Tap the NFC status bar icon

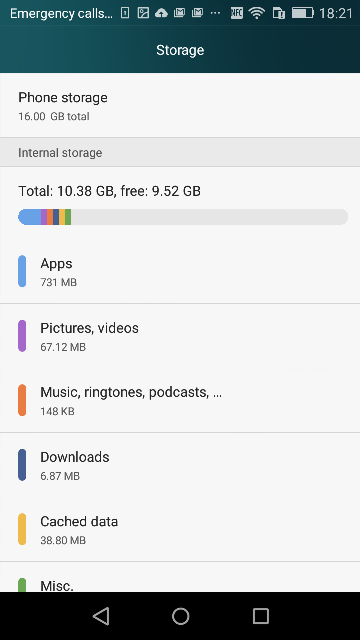point(237,13)
